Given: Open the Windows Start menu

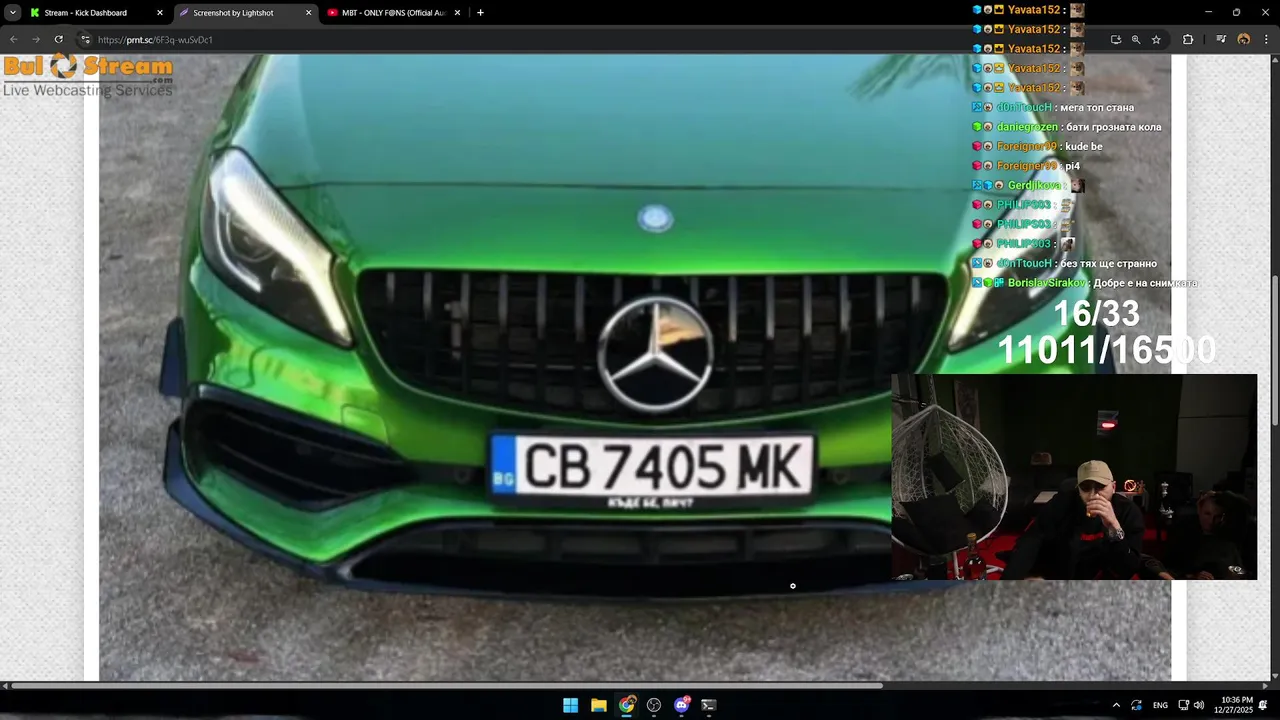Looking at the screenshot, I should pyautogui.click(x=570, y=705).
